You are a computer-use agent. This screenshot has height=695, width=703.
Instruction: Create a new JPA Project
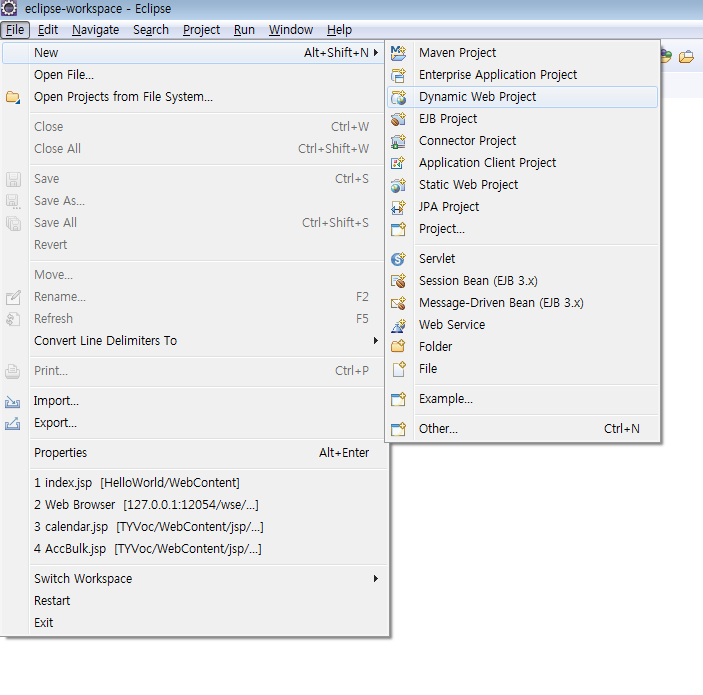coord(522,207)
